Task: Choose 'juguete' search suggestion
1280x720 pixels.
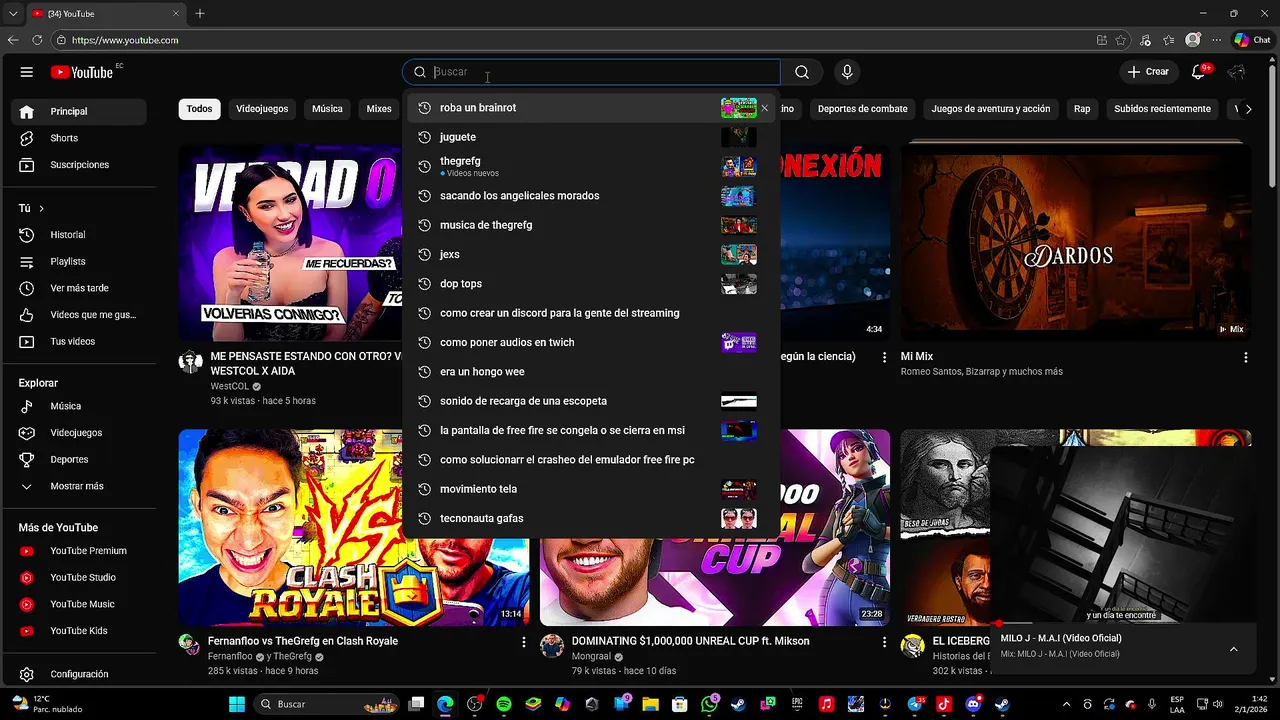Action: pyautogui.click(x=591, y=137)
